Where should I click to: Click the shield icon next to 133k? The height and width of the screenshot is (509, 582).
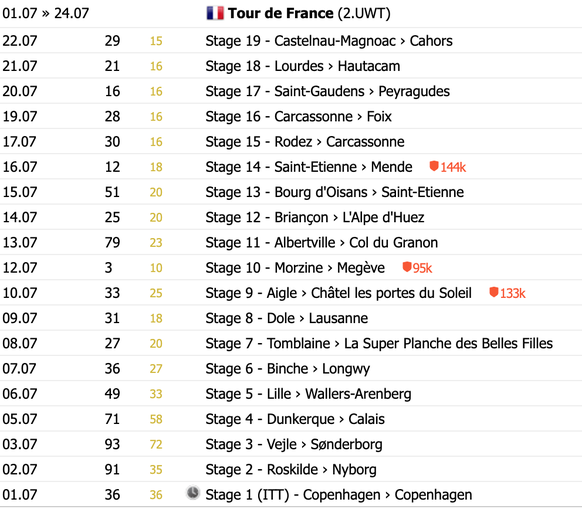pos(493,292)
